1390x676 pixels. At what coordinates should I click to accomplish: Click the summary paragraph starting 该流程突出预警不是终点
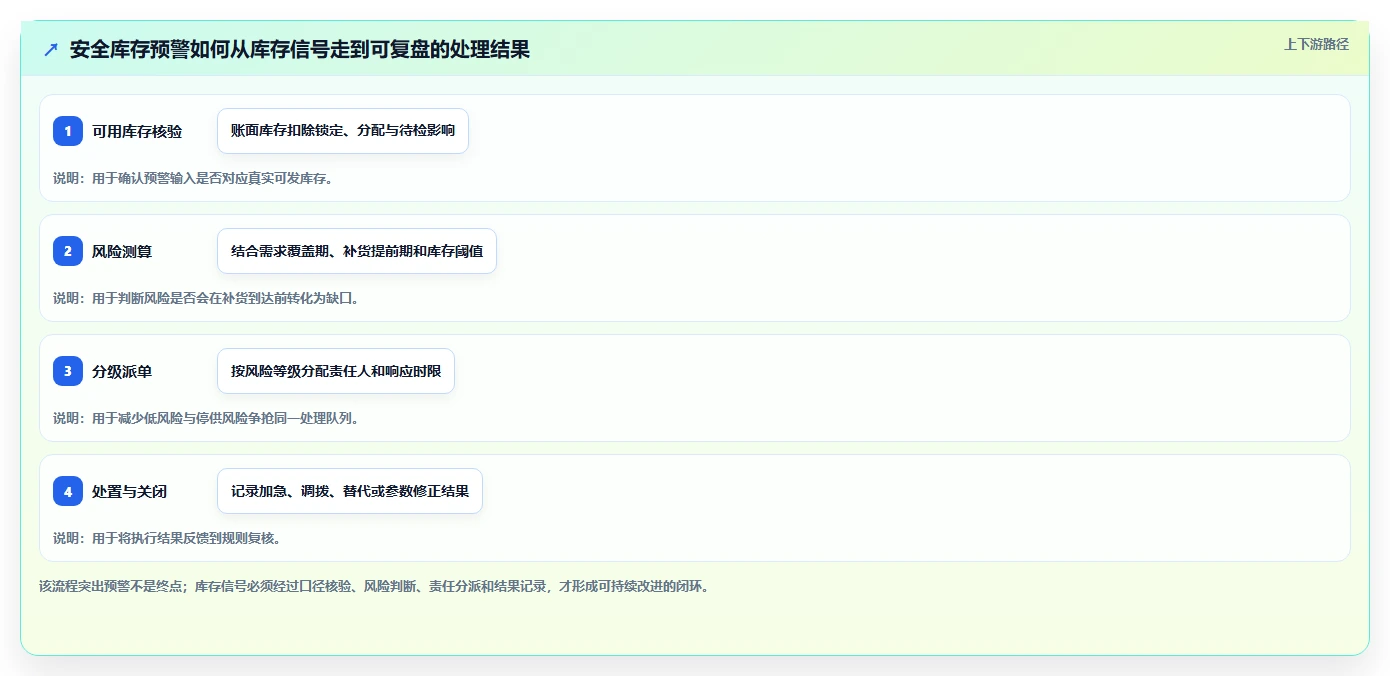[x=374, y=586]
